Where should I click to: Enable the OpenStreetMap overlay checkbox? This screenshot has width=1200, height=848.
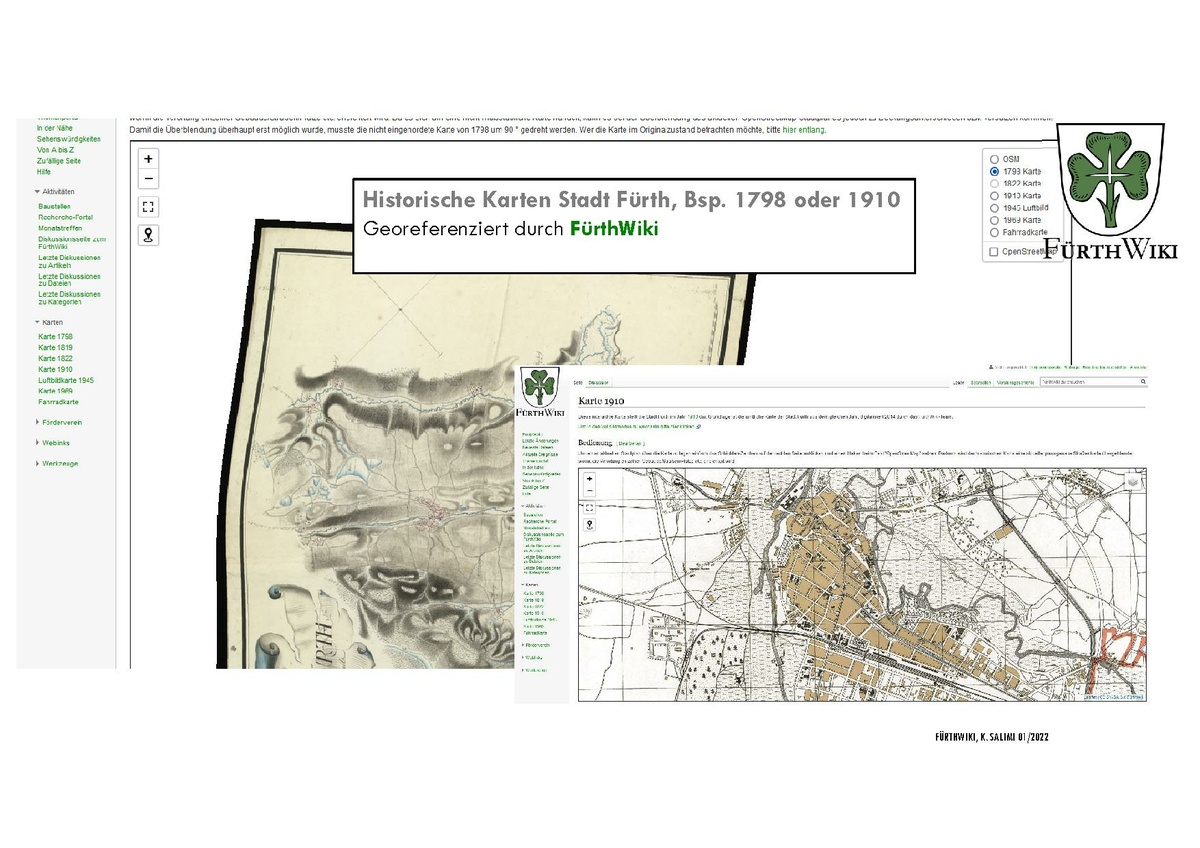tap(993, 252)
